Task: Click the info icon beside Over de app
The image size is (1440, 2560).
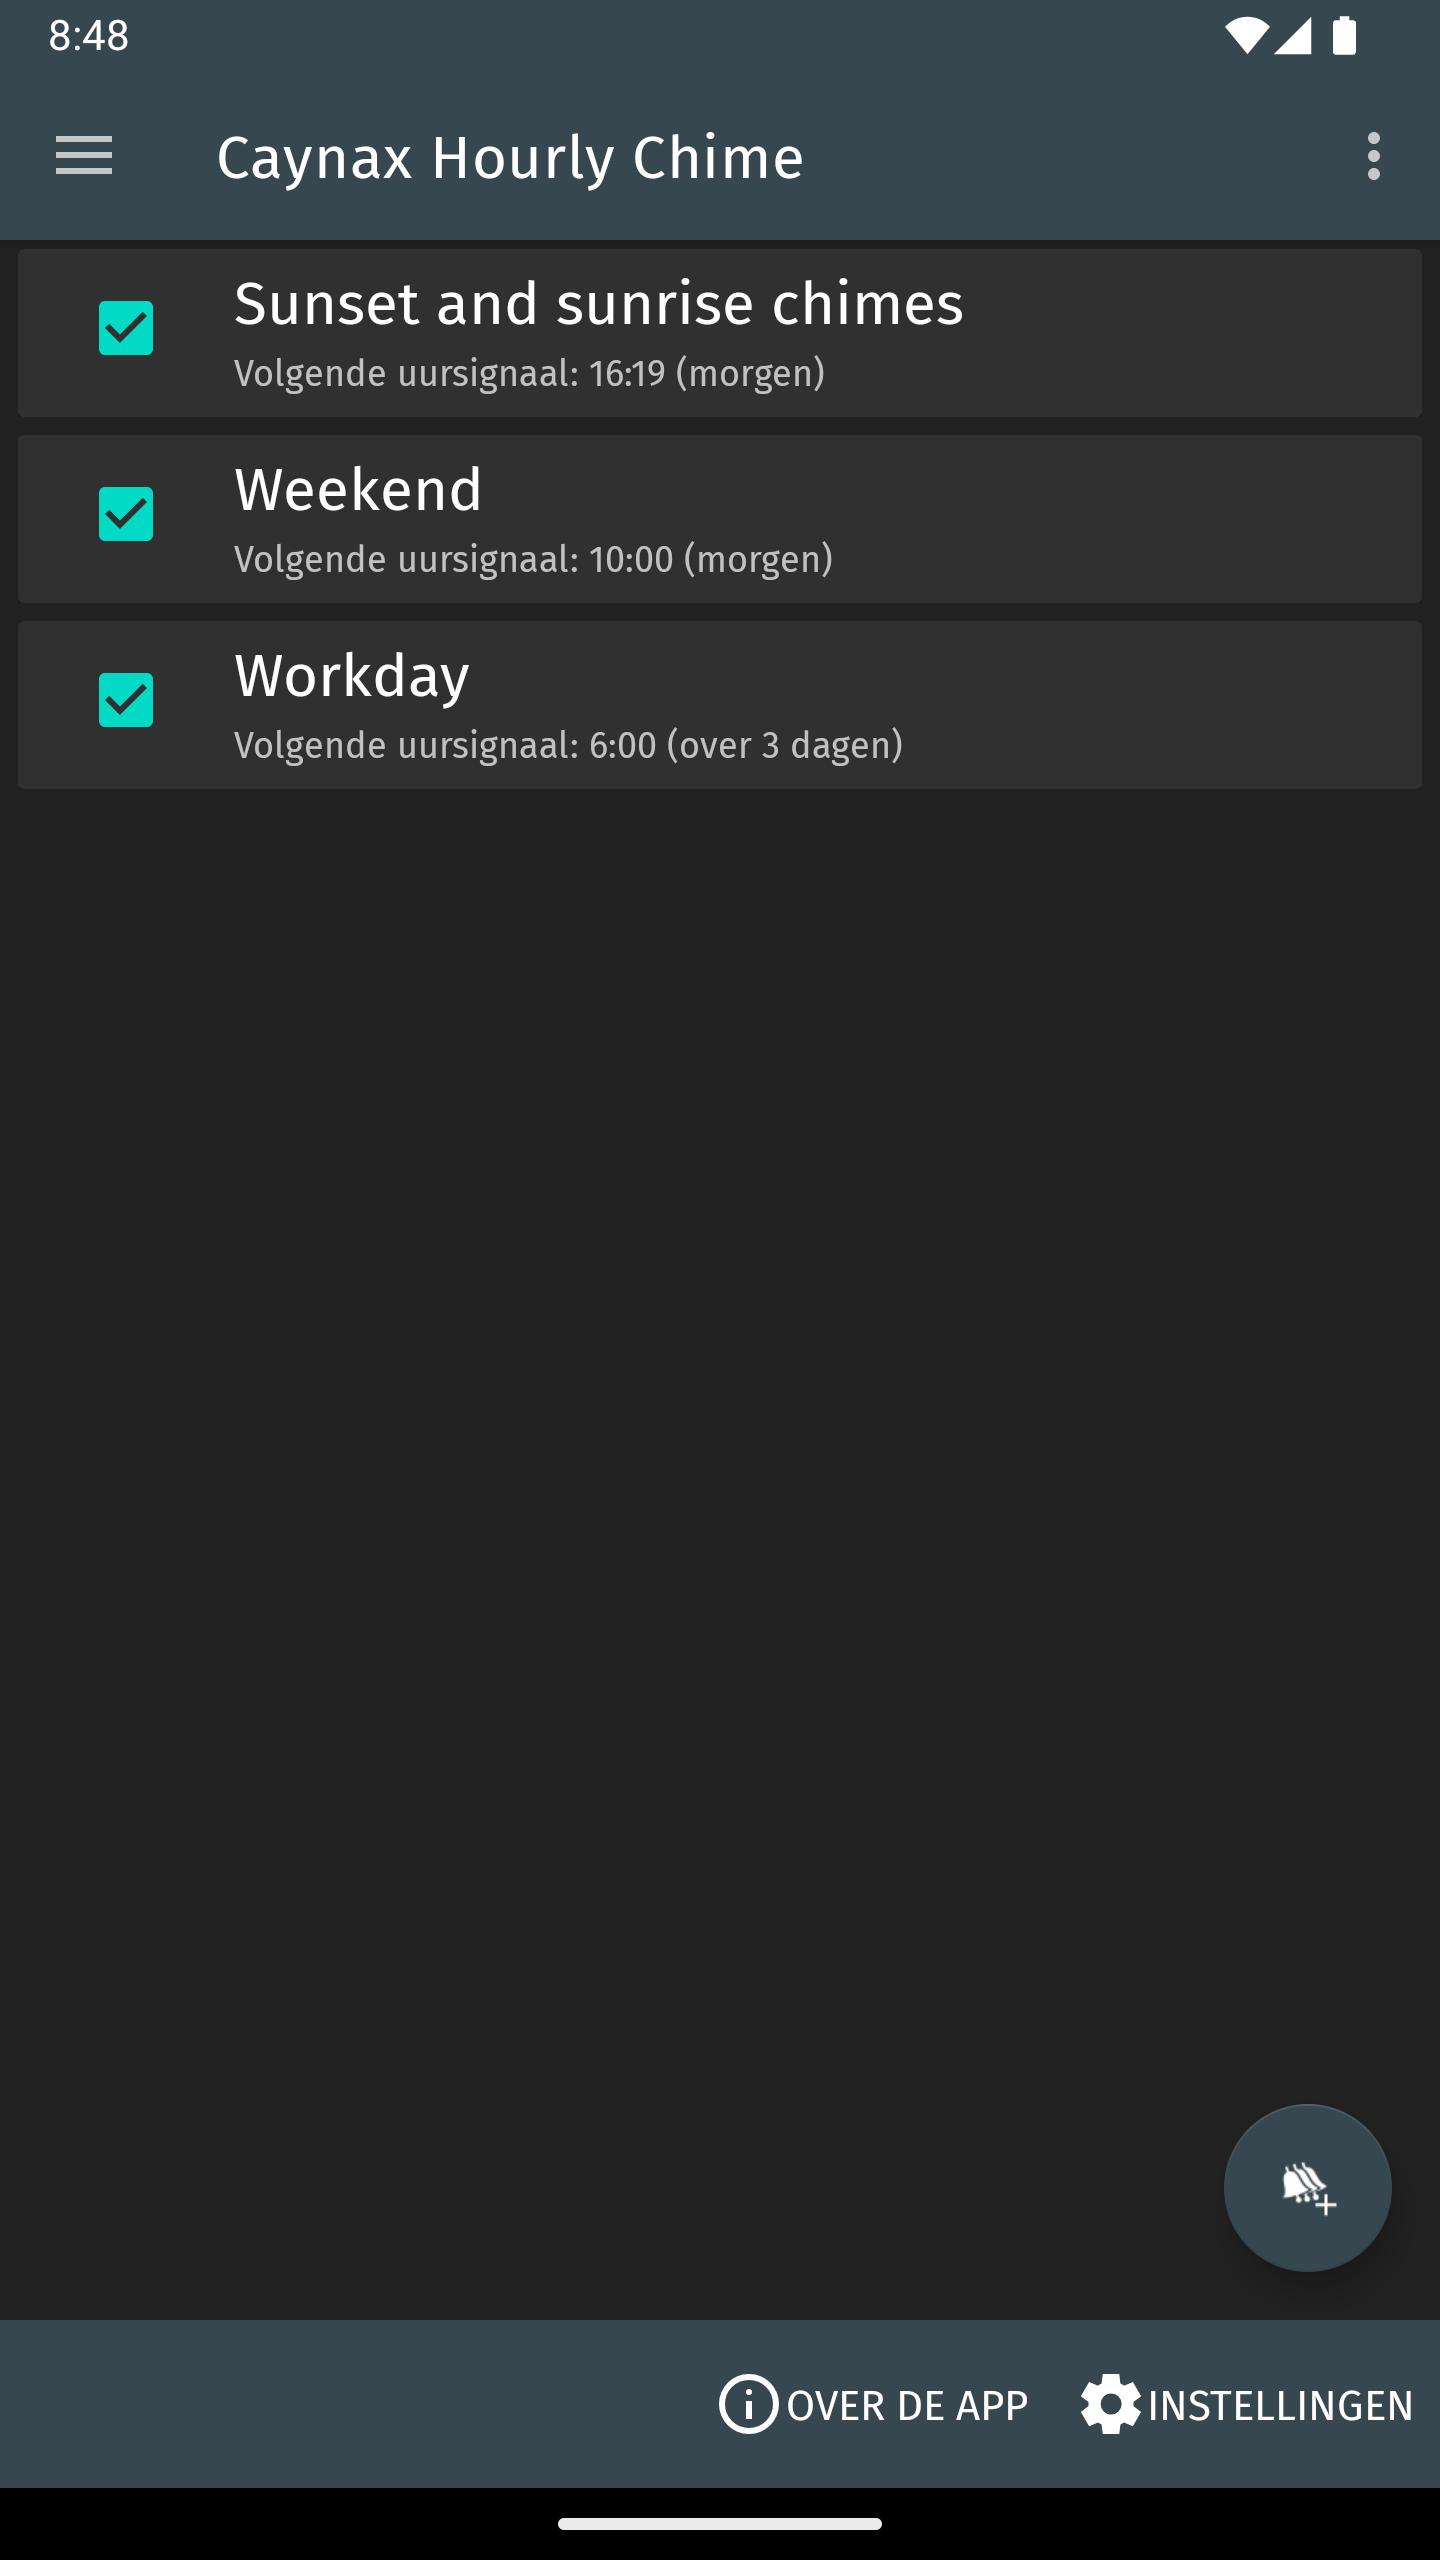Action: pyautogui.click(x=748, y=2404)
